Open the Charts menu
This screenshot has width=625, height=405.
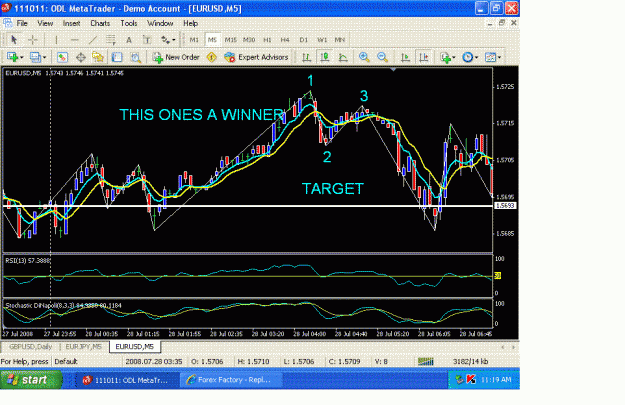tap(100, 24)
